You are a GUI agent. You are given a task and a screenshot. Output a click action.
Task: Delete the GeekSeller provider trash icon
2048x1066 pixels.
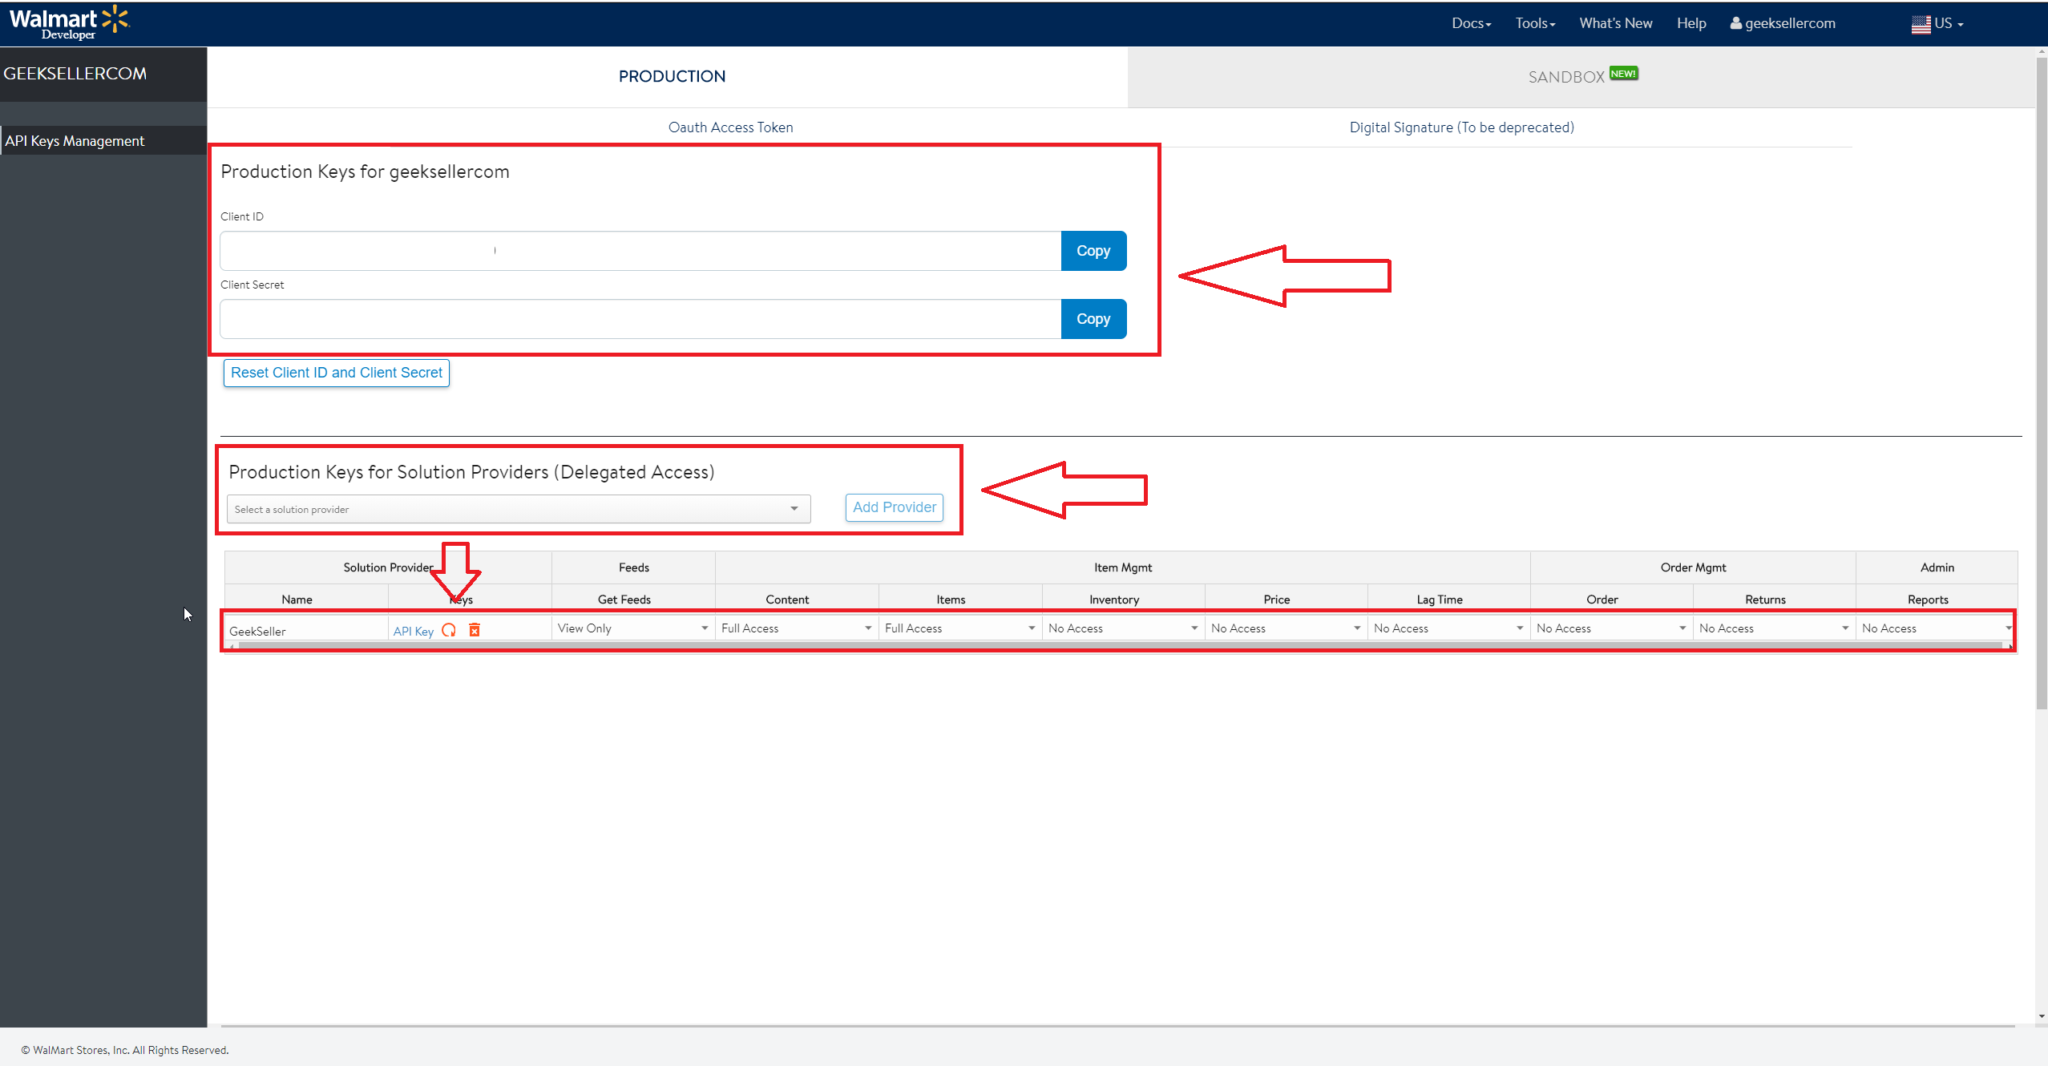click(475, 630)
